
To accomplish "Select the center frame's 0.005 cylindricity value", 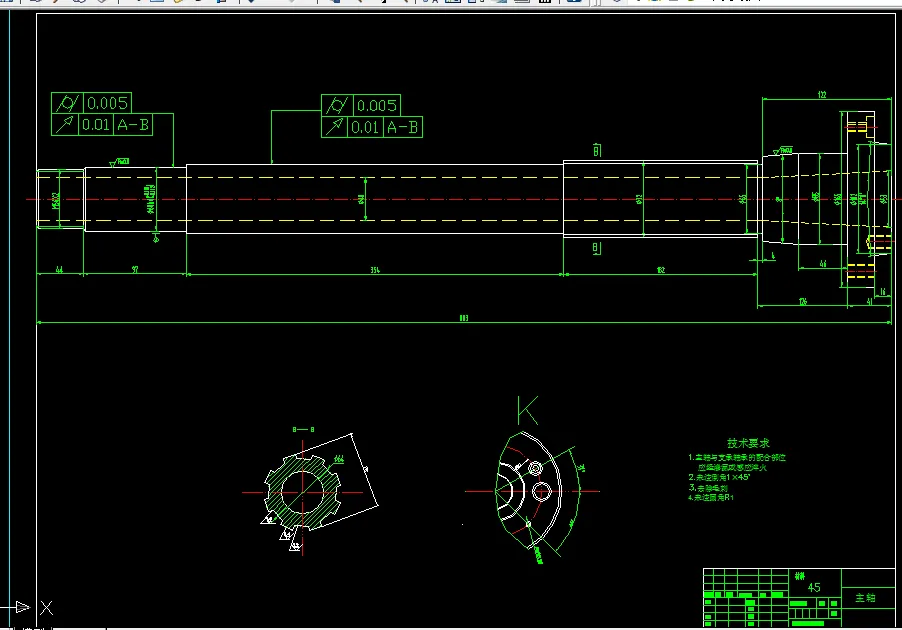I will click(x=377, y=106).
